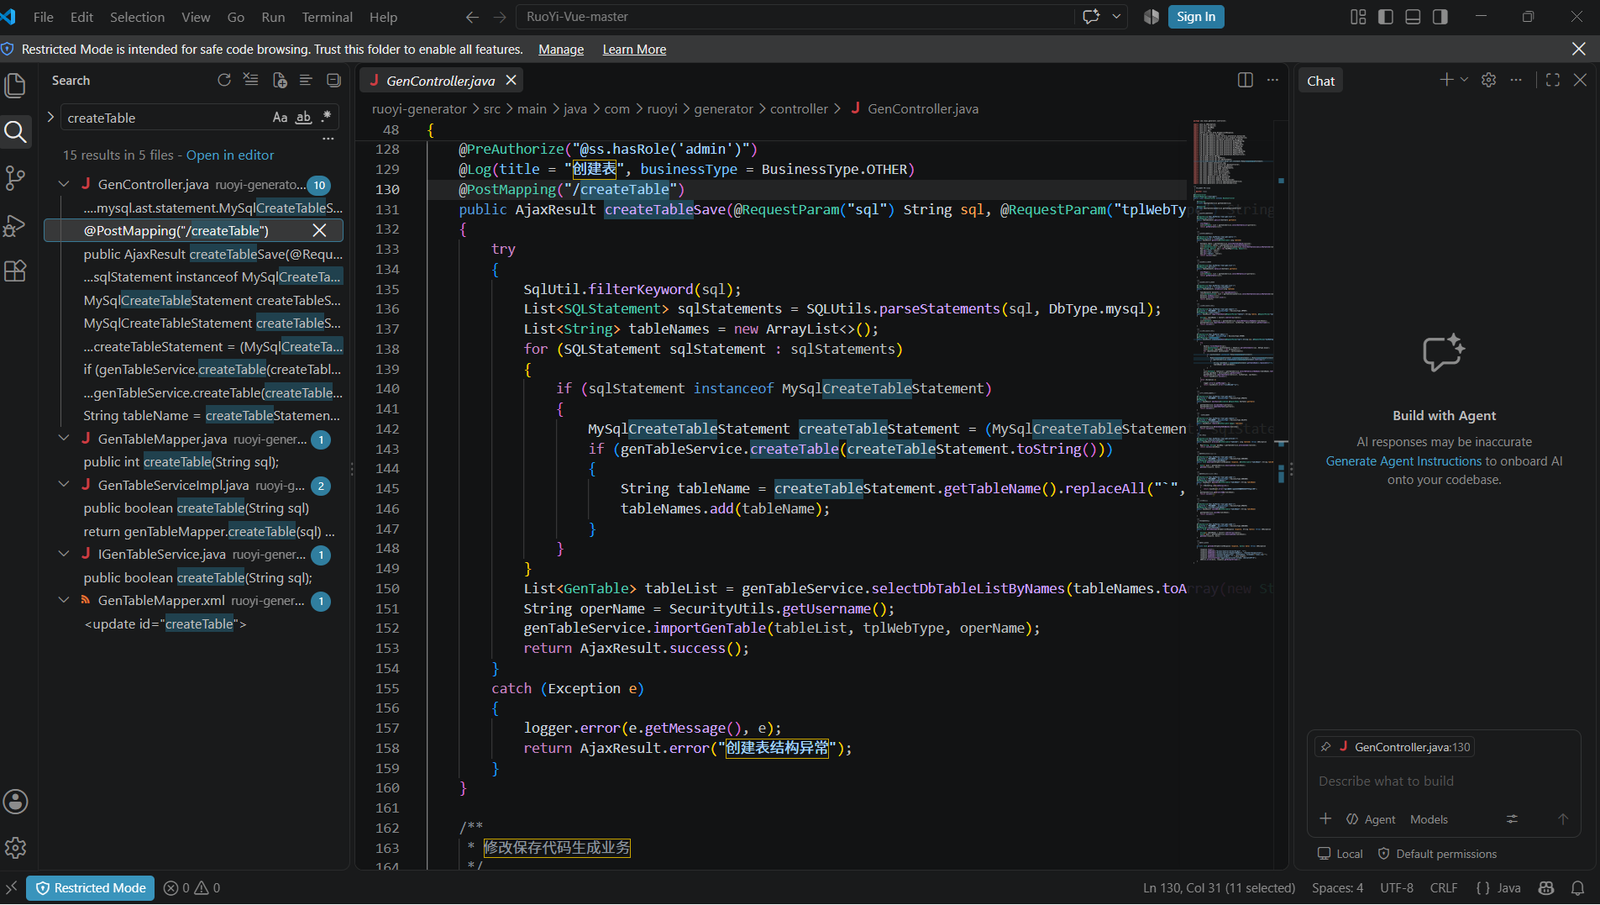This screenshot has height=905, width=1600.
Task: Open the Explorer view in activity bar
Action: [x=15, y=86]
